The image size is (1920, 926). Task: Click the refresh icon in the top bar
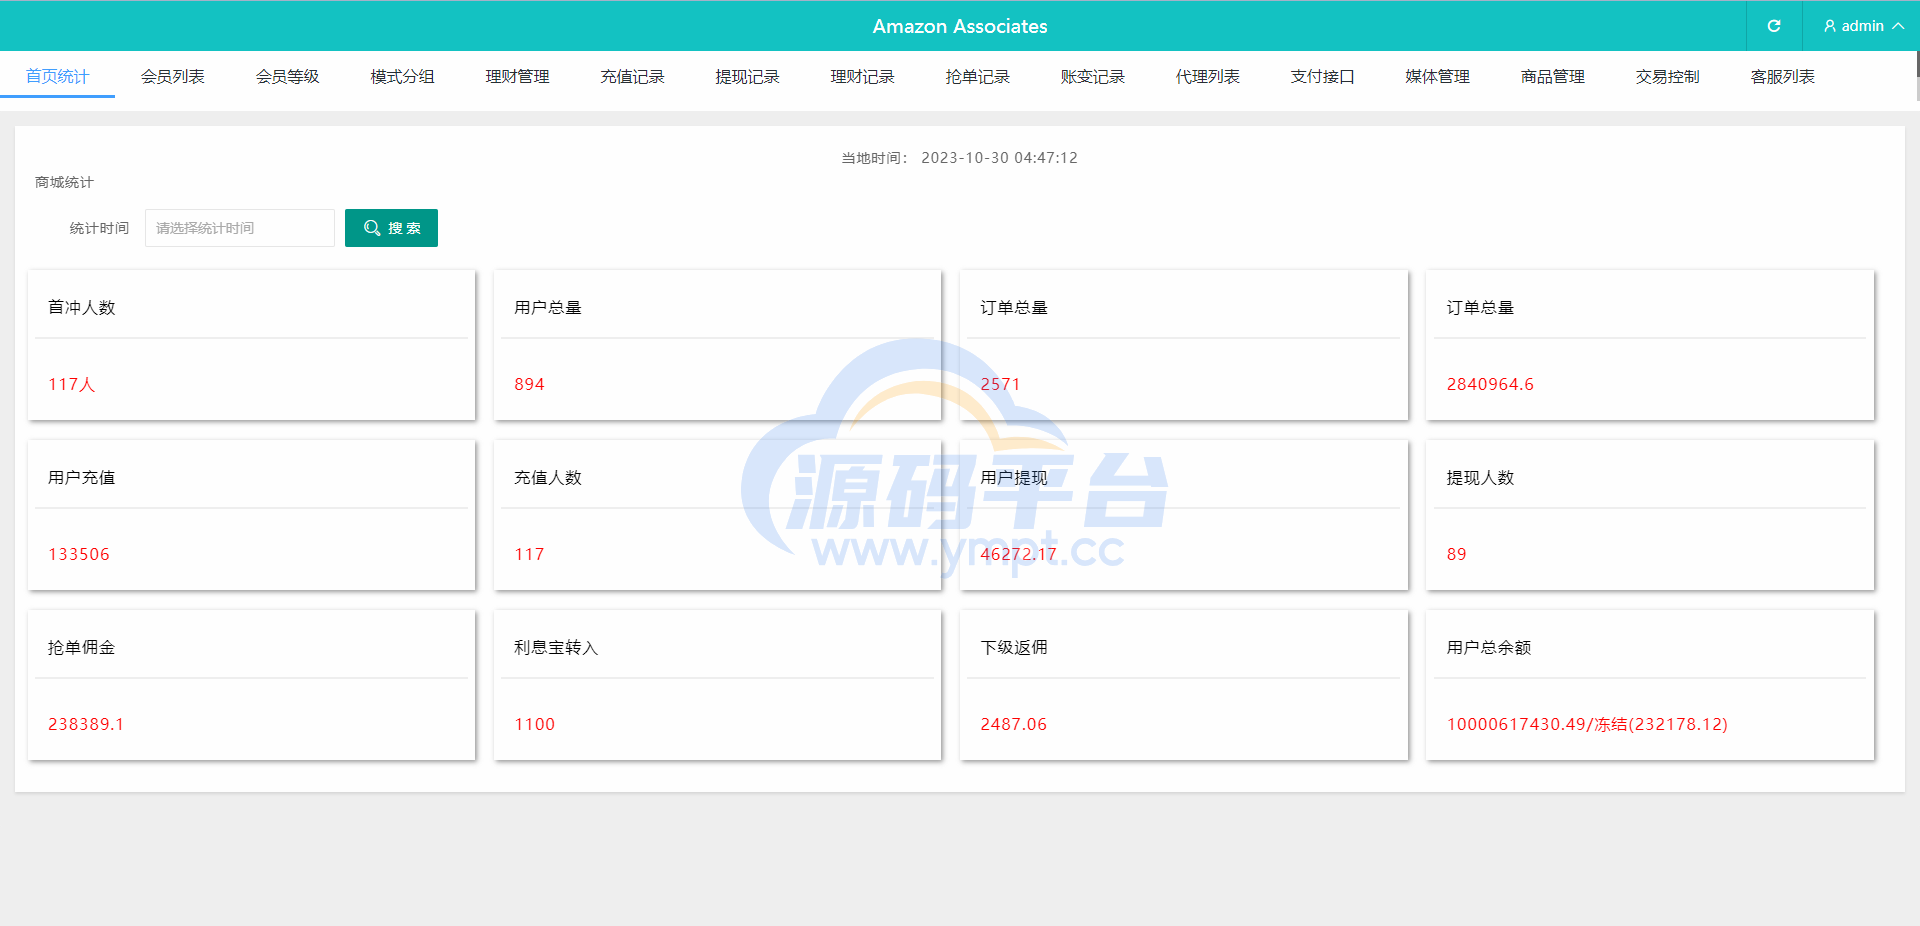(x=1774, y=26)
